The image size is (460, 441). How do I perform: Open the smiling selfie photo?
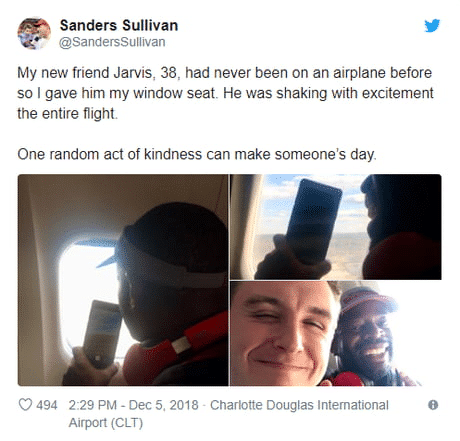[x=336, y=333]
